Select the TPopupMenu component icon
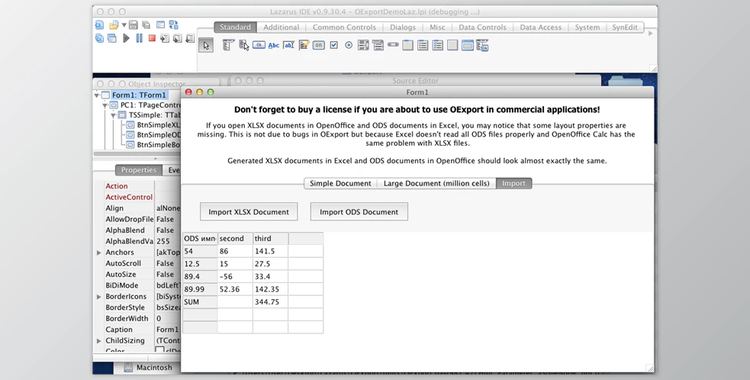Image resolution: width=750 pixels, height=380 pixels. [244, 45]
